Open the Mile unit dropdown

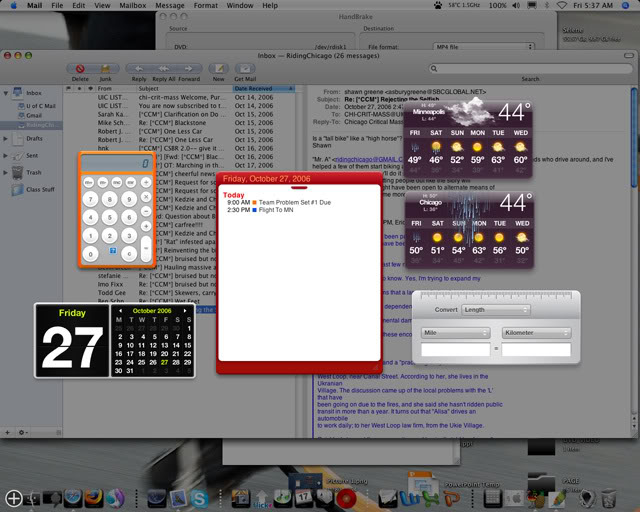[456, 333]
